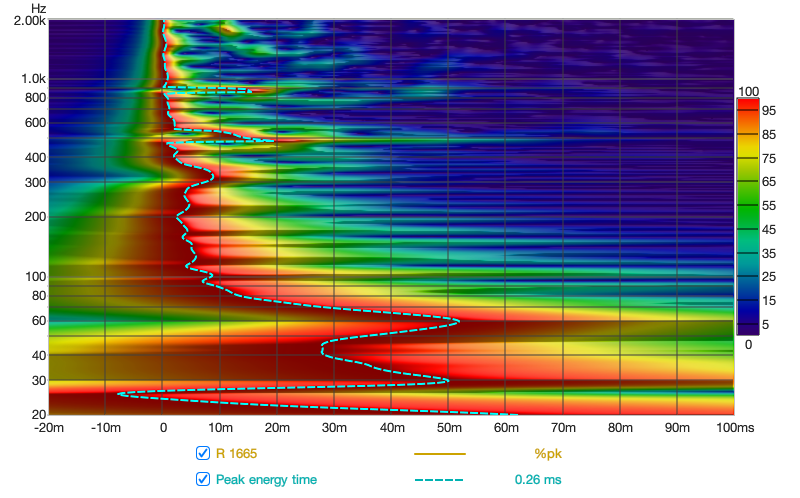Image resolution: width=800 pixels, height=498 pixels.
Task: Click the 0 tick on the time axis
Action: point(163,428)
